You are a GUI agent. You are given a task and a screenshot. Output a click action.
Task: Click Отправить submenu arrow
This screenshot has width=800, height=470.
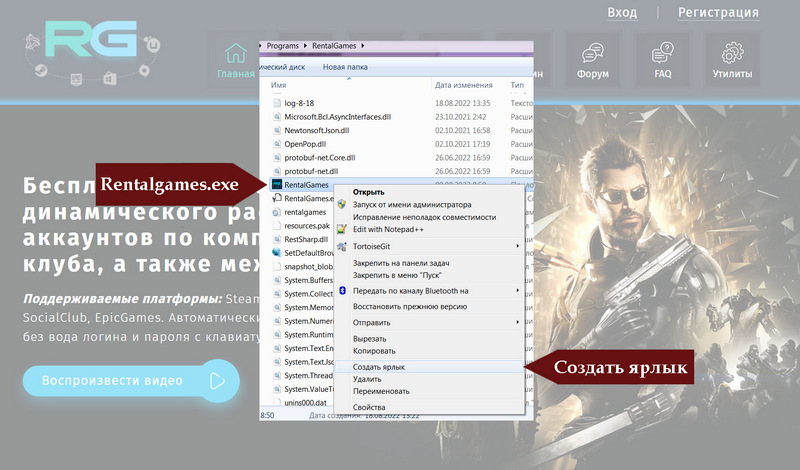(517, 323)
